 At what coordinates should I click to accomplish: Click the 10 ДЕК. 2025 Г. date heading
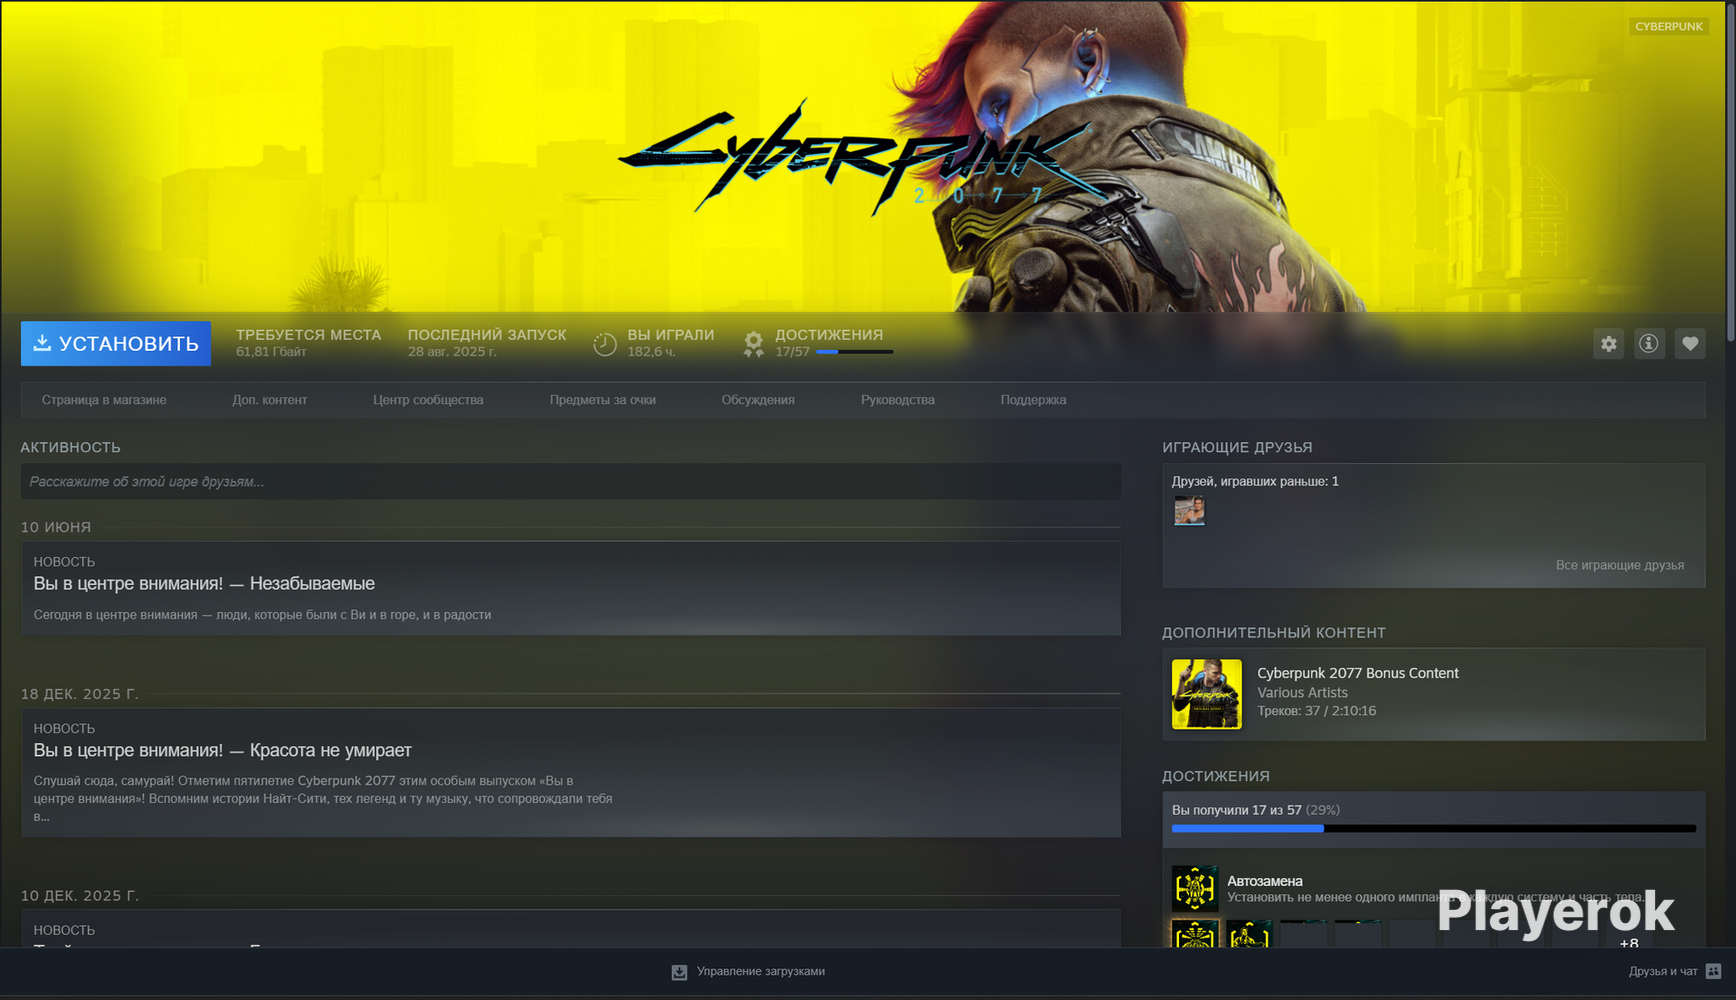80,896
